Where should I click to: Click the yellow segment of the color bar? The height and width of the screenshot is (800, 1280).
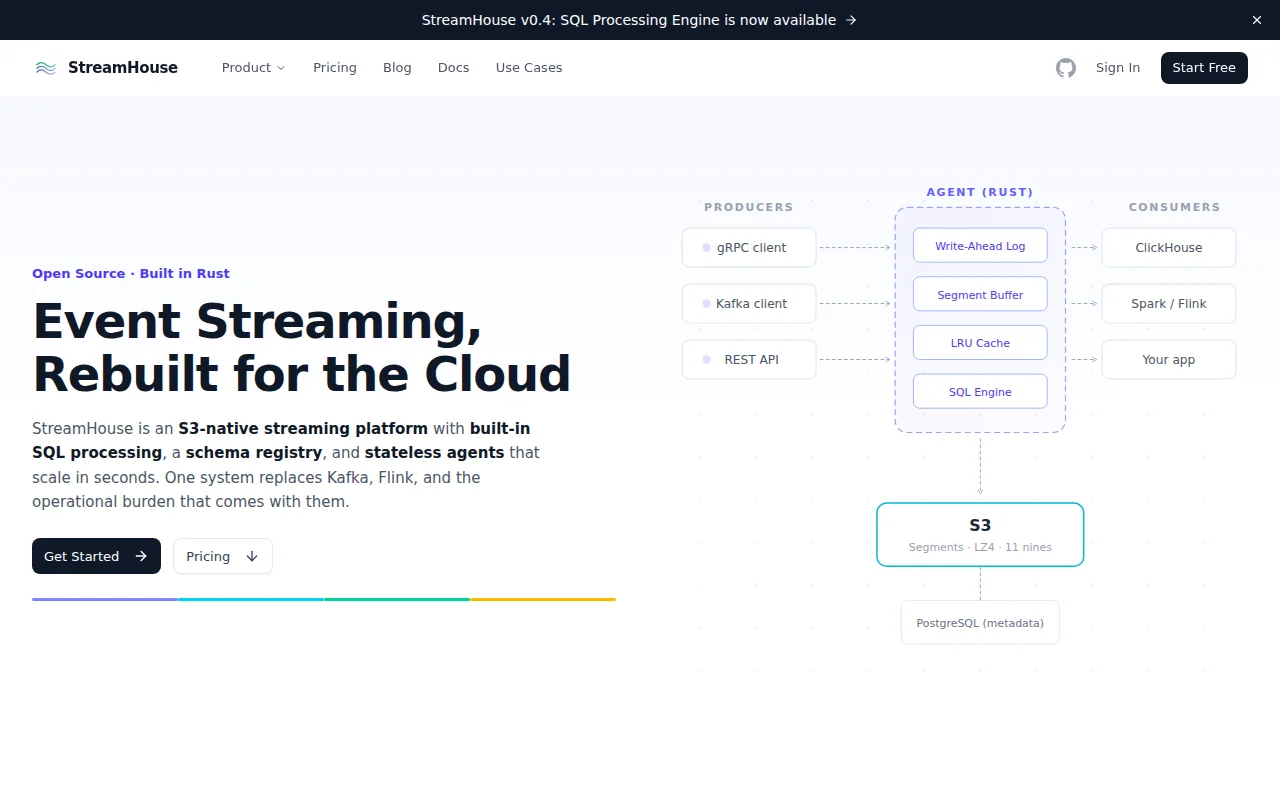(543, 599)
